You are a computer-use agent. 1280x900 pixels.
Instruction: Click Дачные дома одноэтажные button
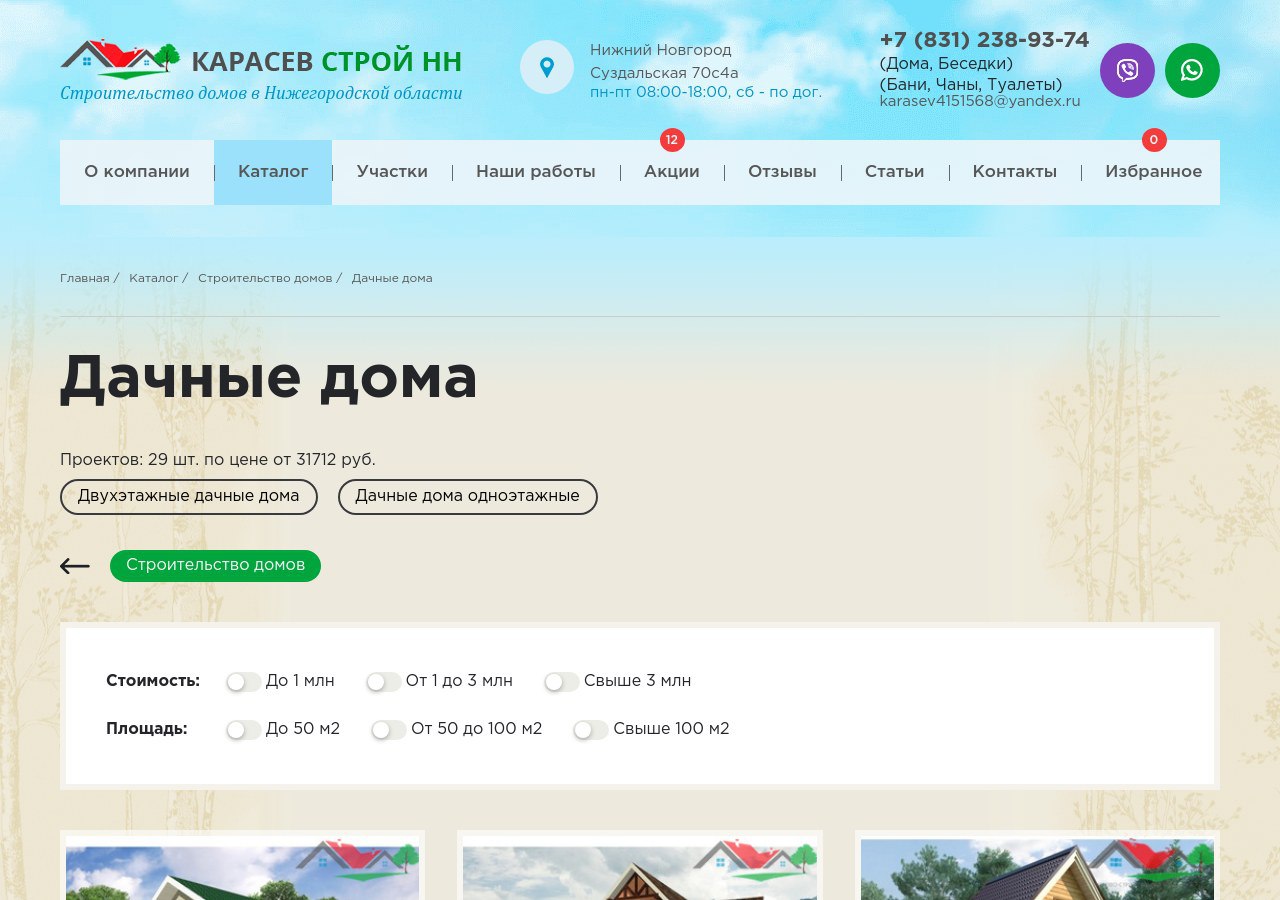coord(467,497)
